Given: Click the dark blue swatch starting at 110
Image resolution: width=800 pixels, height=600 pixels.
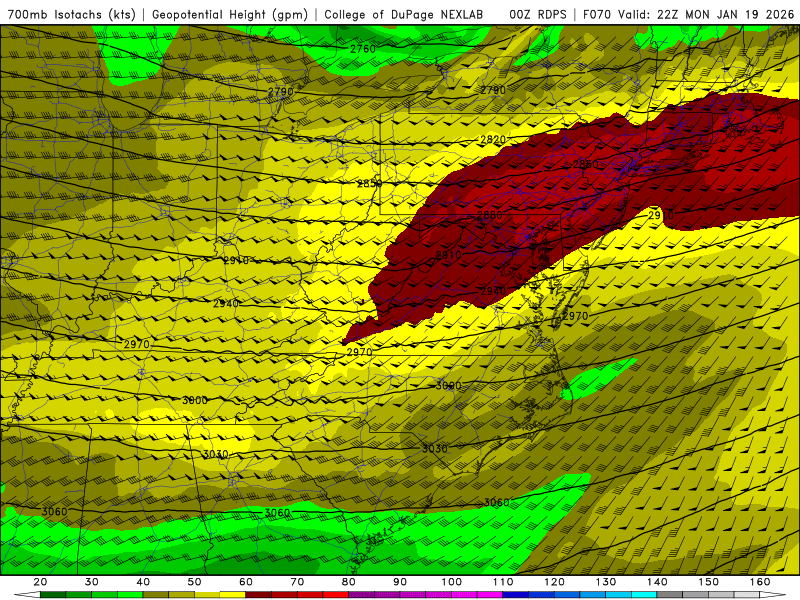Looking at the screenshot, I should pos(516,595).
